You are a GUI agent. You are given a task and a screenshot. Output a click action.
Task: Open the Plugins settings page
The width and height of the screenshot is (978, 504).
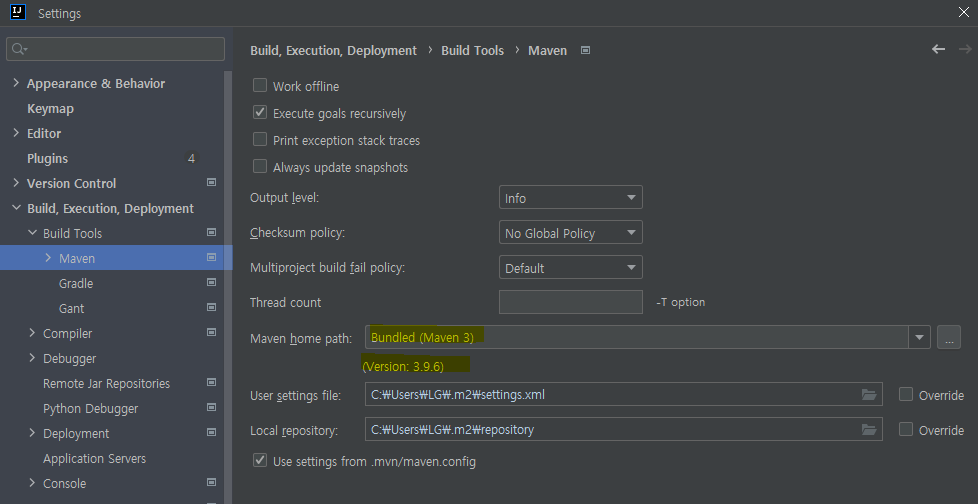point(47,158)
